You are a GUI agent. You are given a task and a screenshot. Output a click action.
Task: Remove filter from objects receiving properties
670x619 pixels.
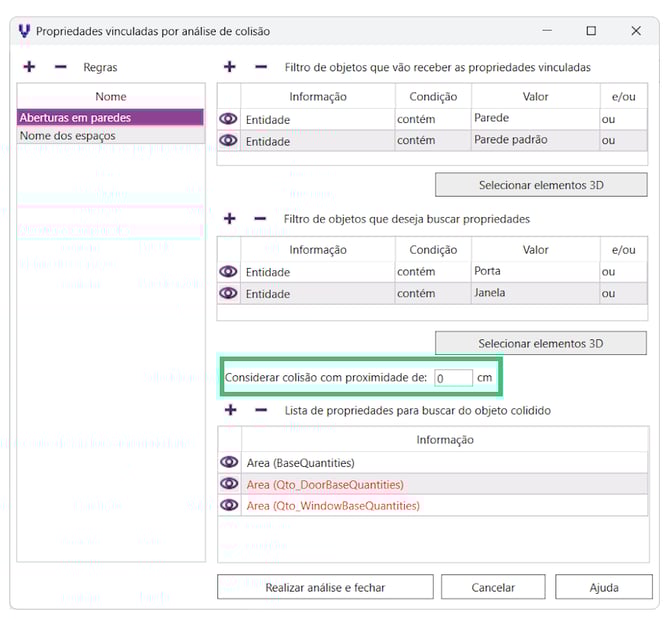pyautogui.click(x=261, y=67)
